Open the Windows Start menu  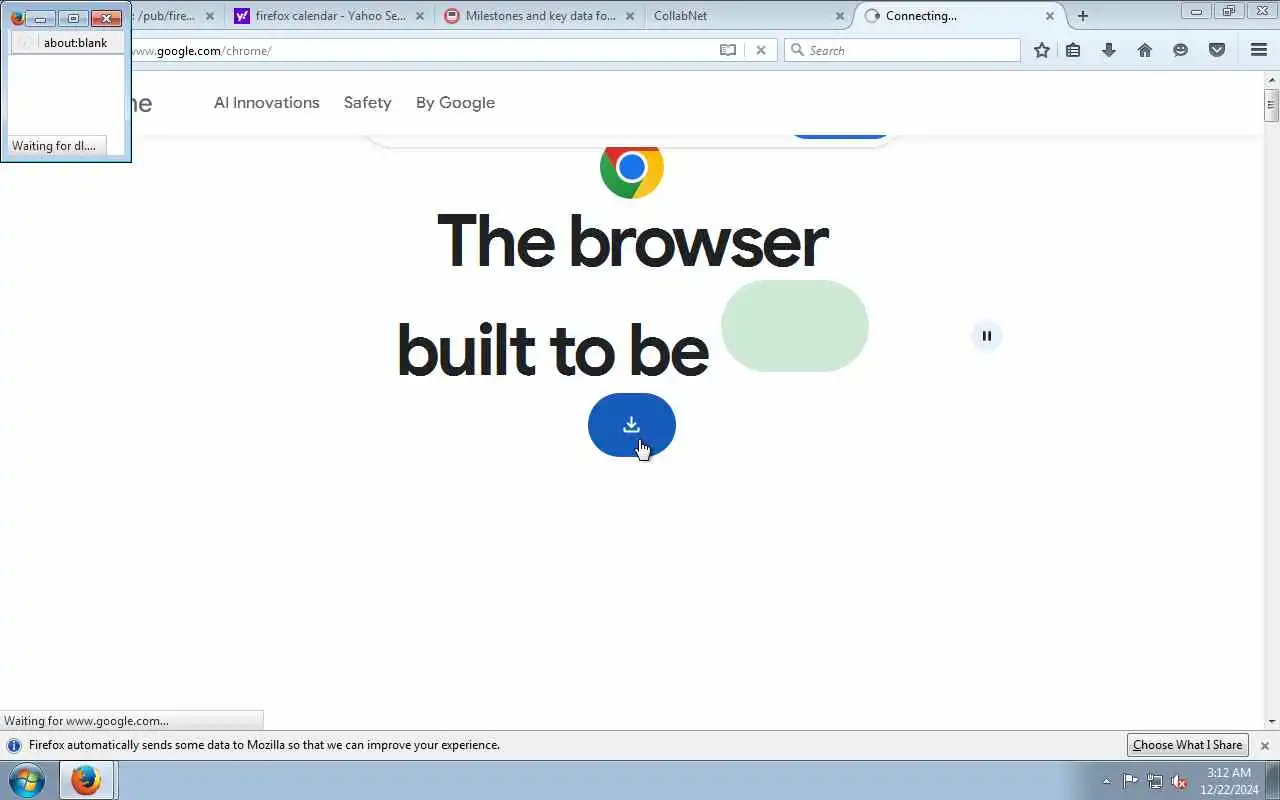click(26, 780)
